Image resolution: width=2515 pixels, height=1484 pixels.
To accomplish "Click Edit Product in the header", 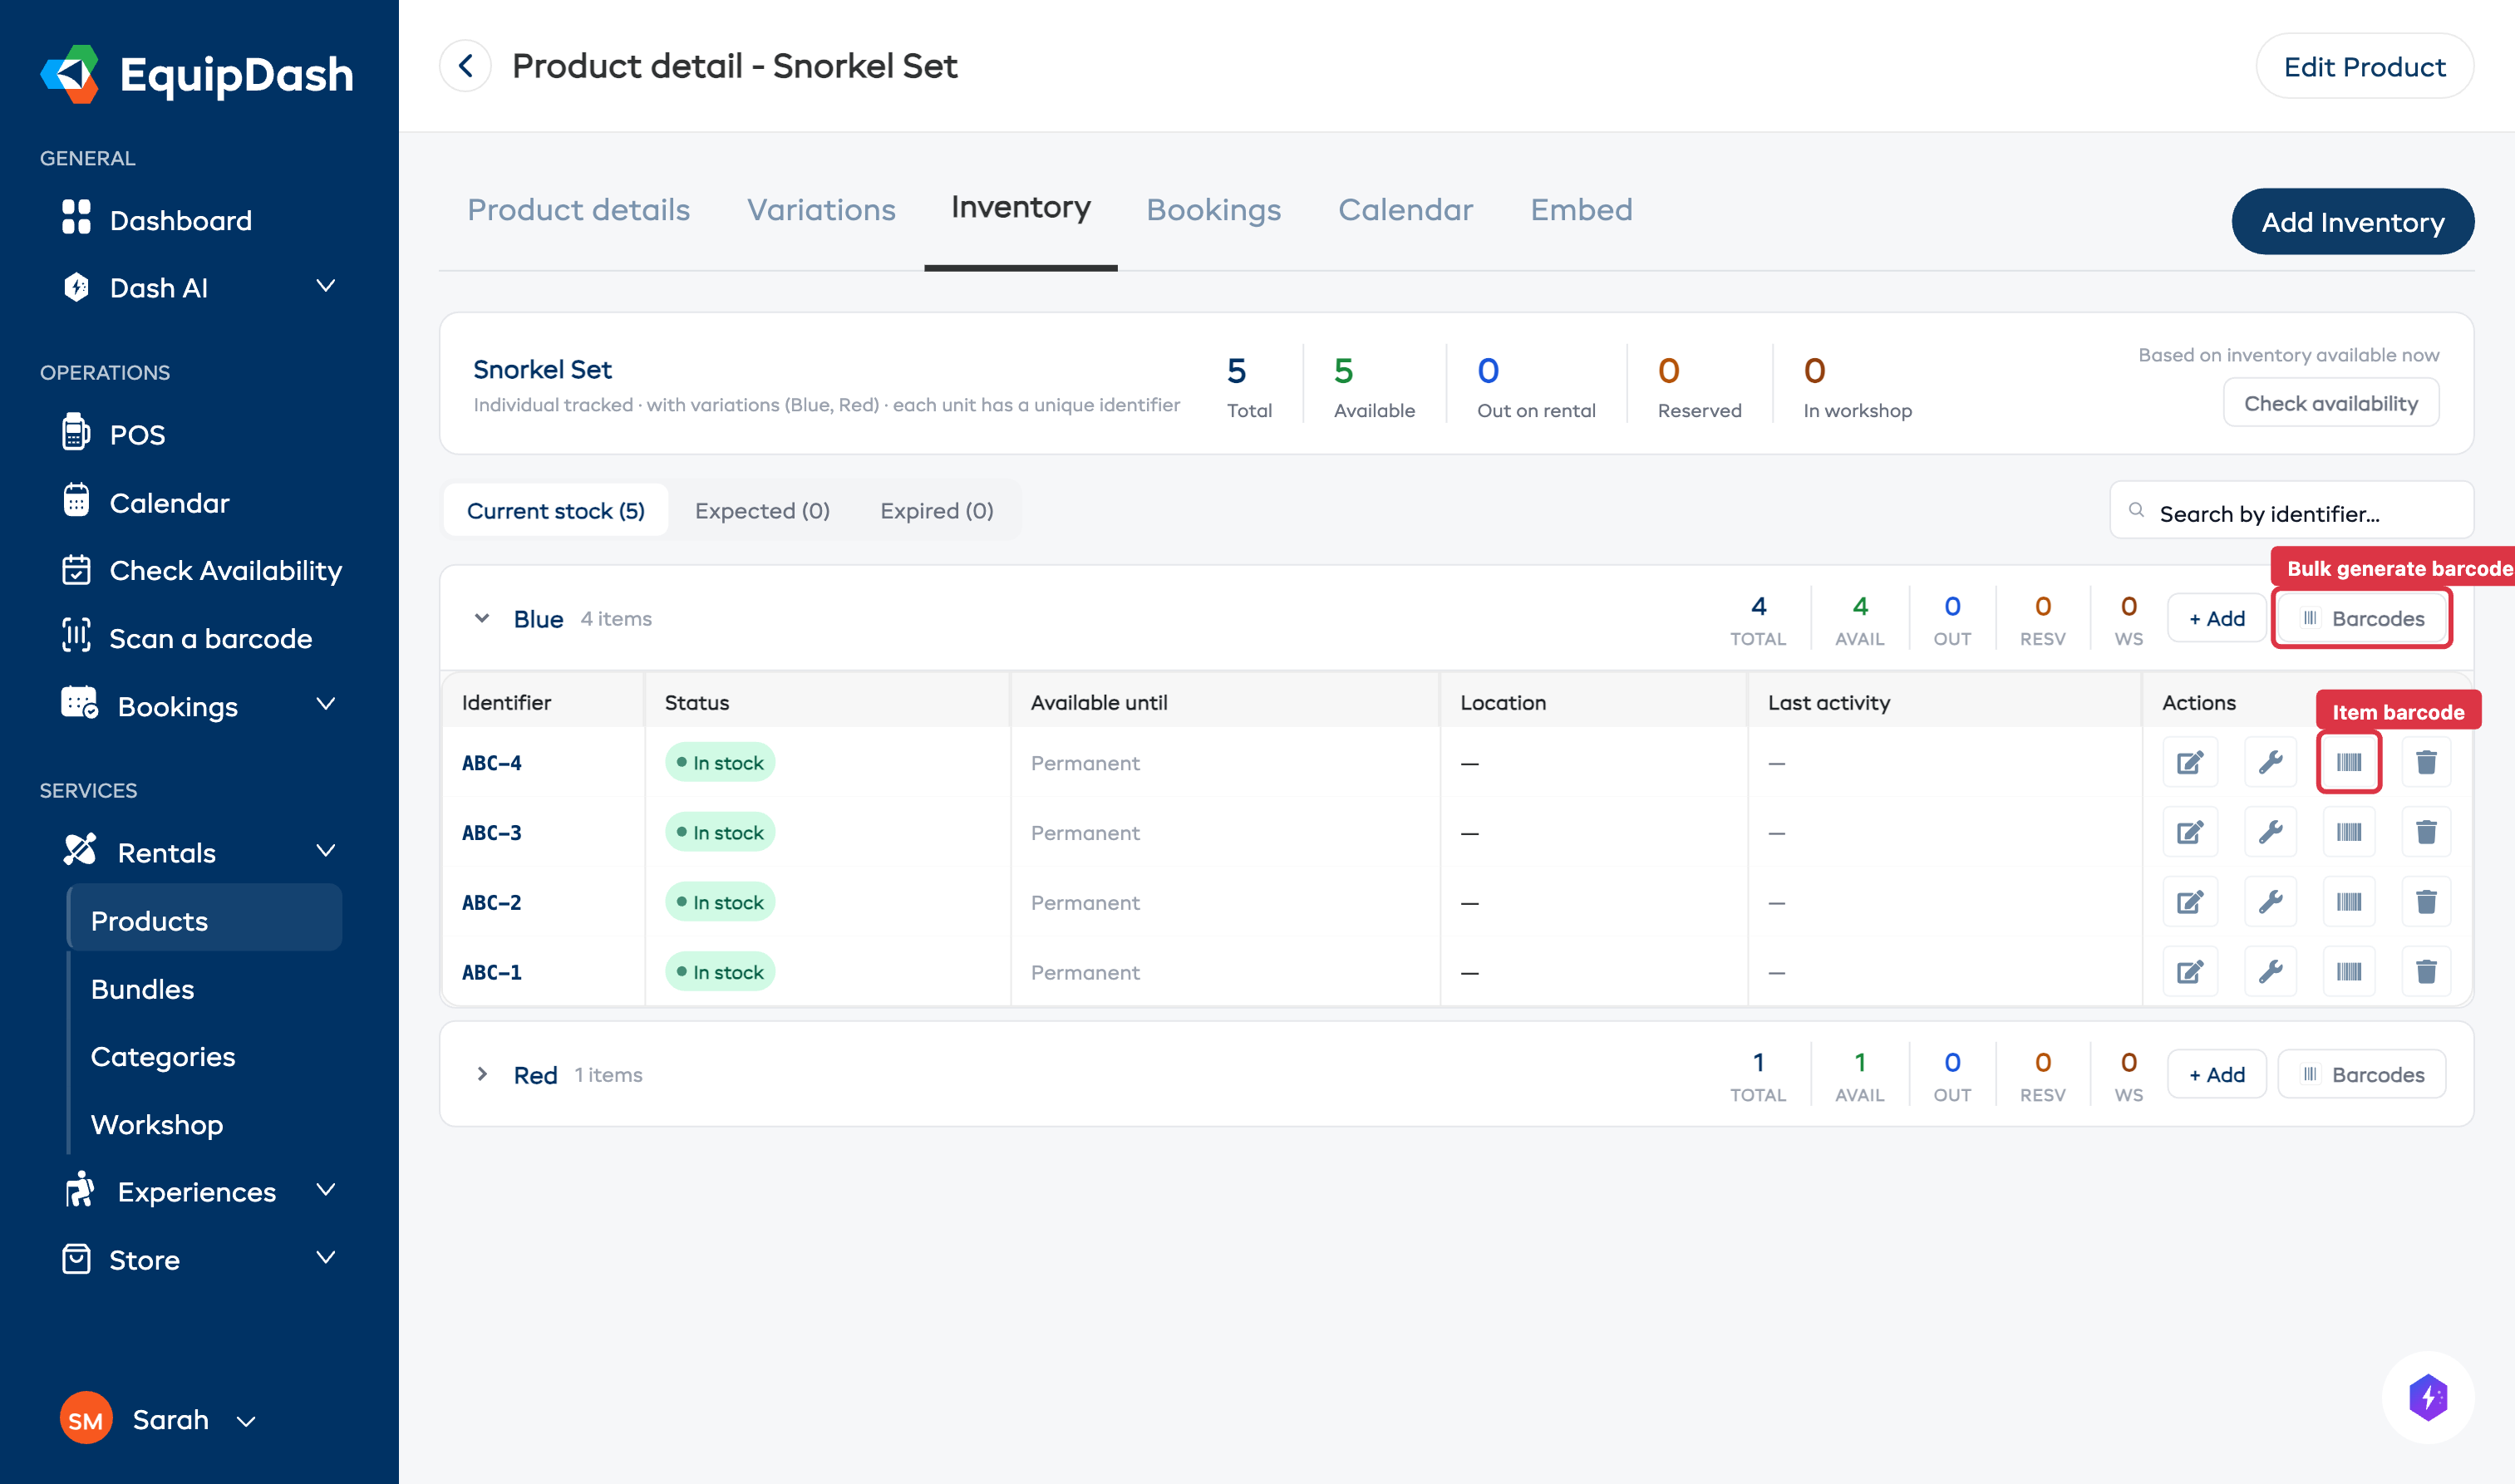I will [x=2365, y=66].
